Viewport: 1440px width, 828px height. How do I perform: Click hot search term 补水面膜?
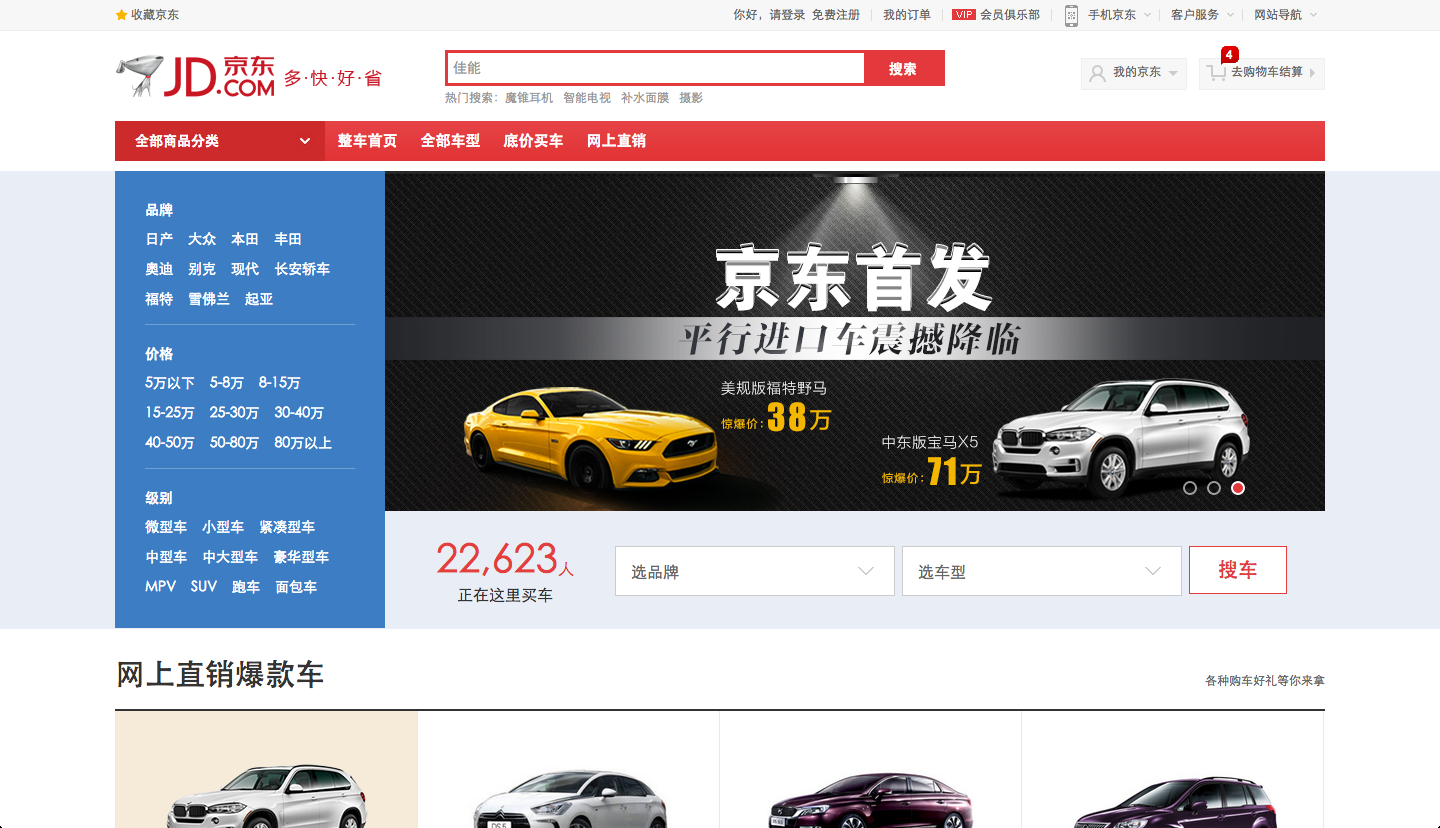(645, 98)
